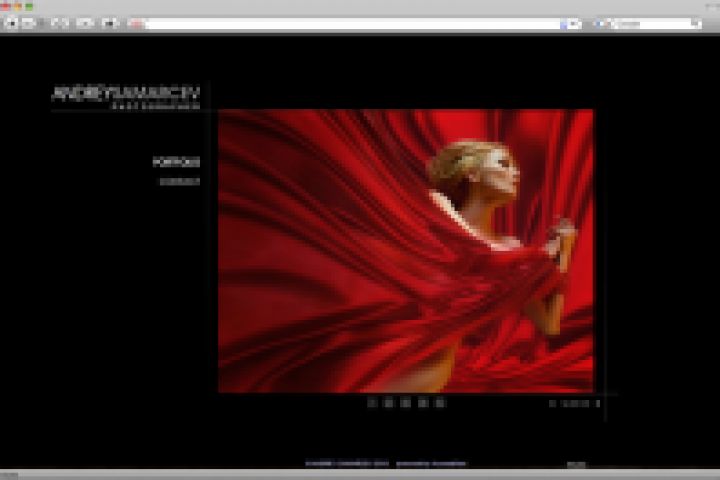Select the middle gallery square below the photo

tap(405, 403)
